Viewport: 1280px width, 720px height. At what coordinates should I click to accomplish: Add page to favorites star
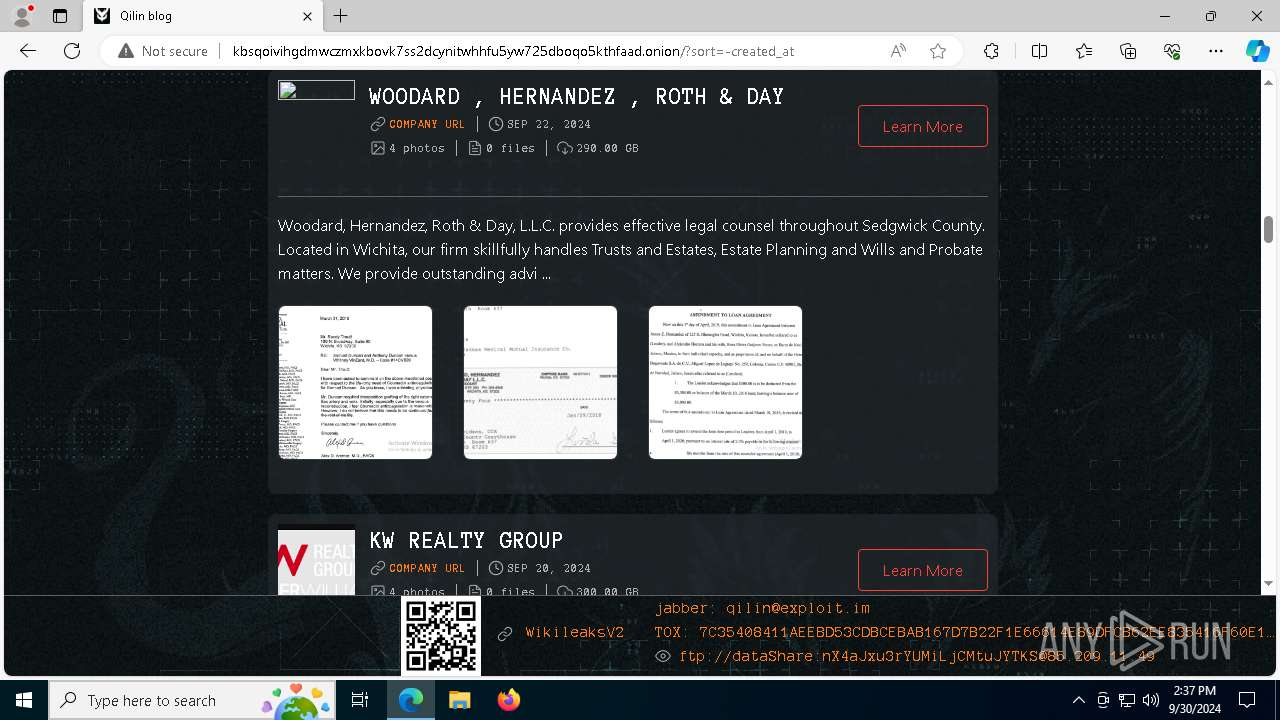(938, 51)
